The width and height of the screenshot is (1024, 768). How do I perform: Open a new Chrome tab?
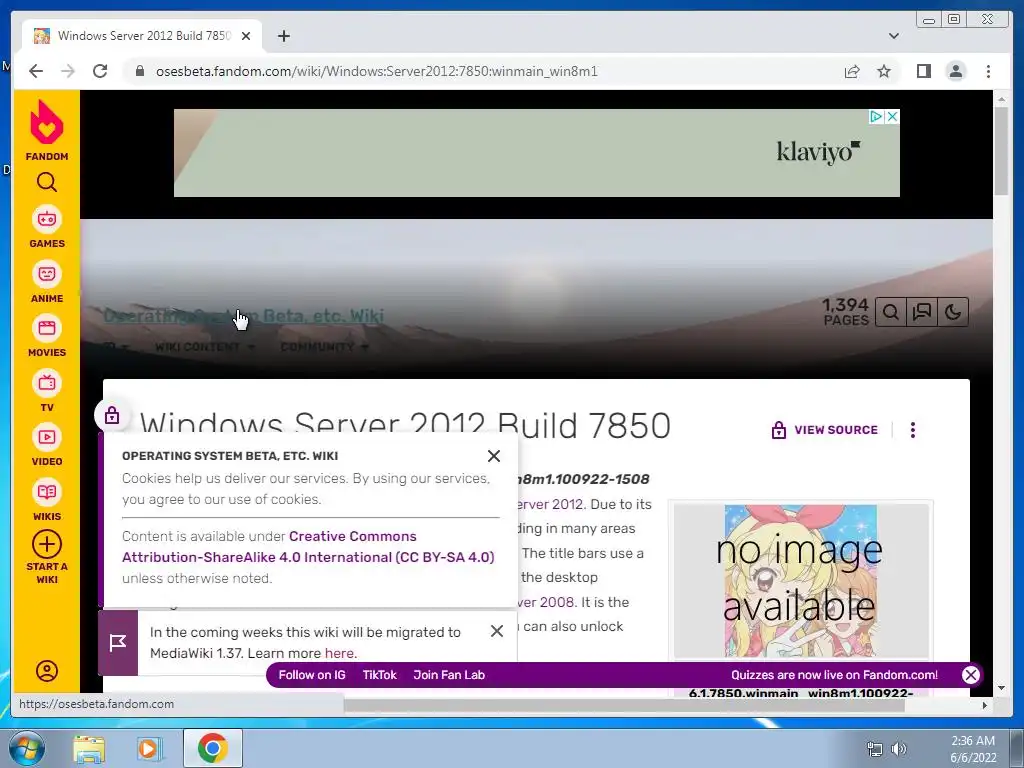click(x=283, y=36)
